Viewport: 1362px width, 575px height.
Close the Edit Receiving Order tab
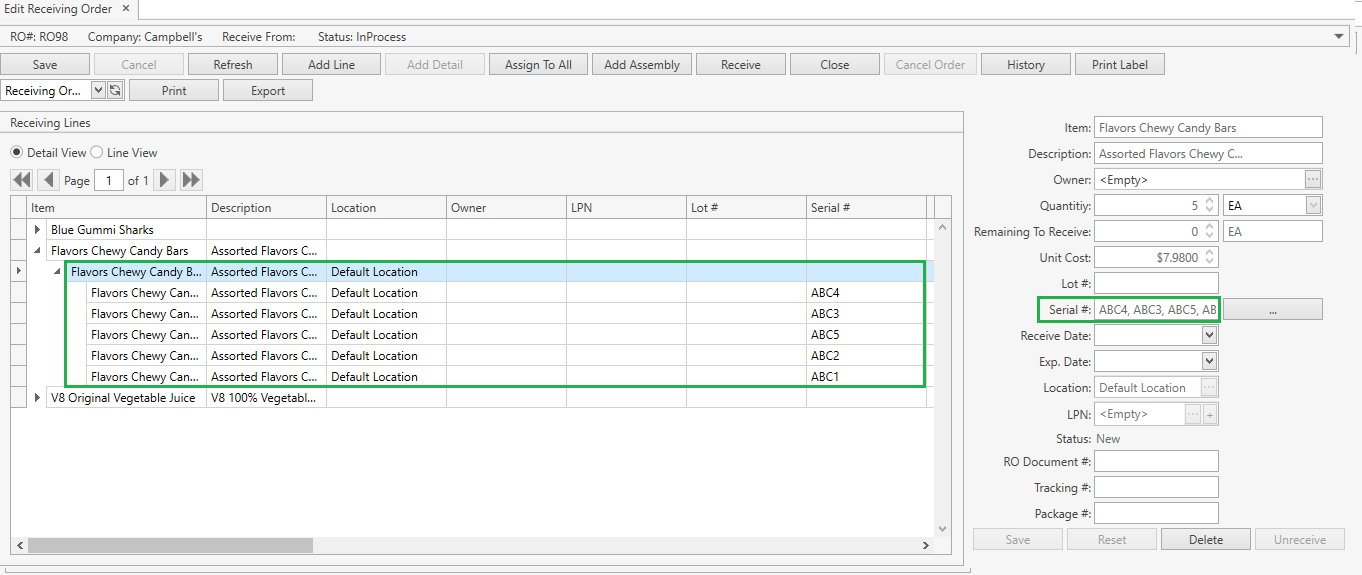pyautogui.click(x=125, y=9)
